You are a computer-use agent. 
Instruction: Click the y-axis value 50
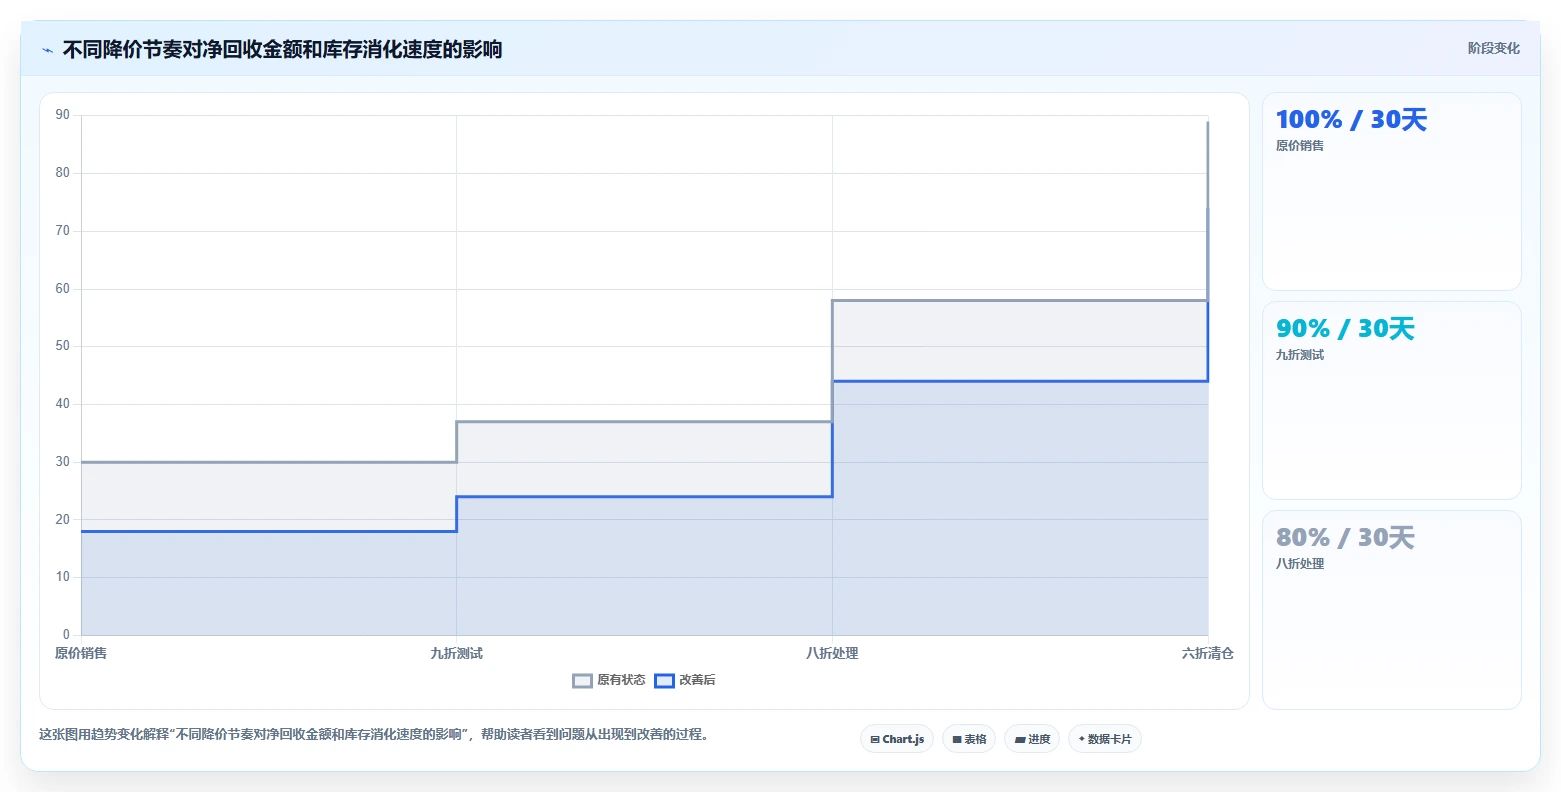click(63, 346)
